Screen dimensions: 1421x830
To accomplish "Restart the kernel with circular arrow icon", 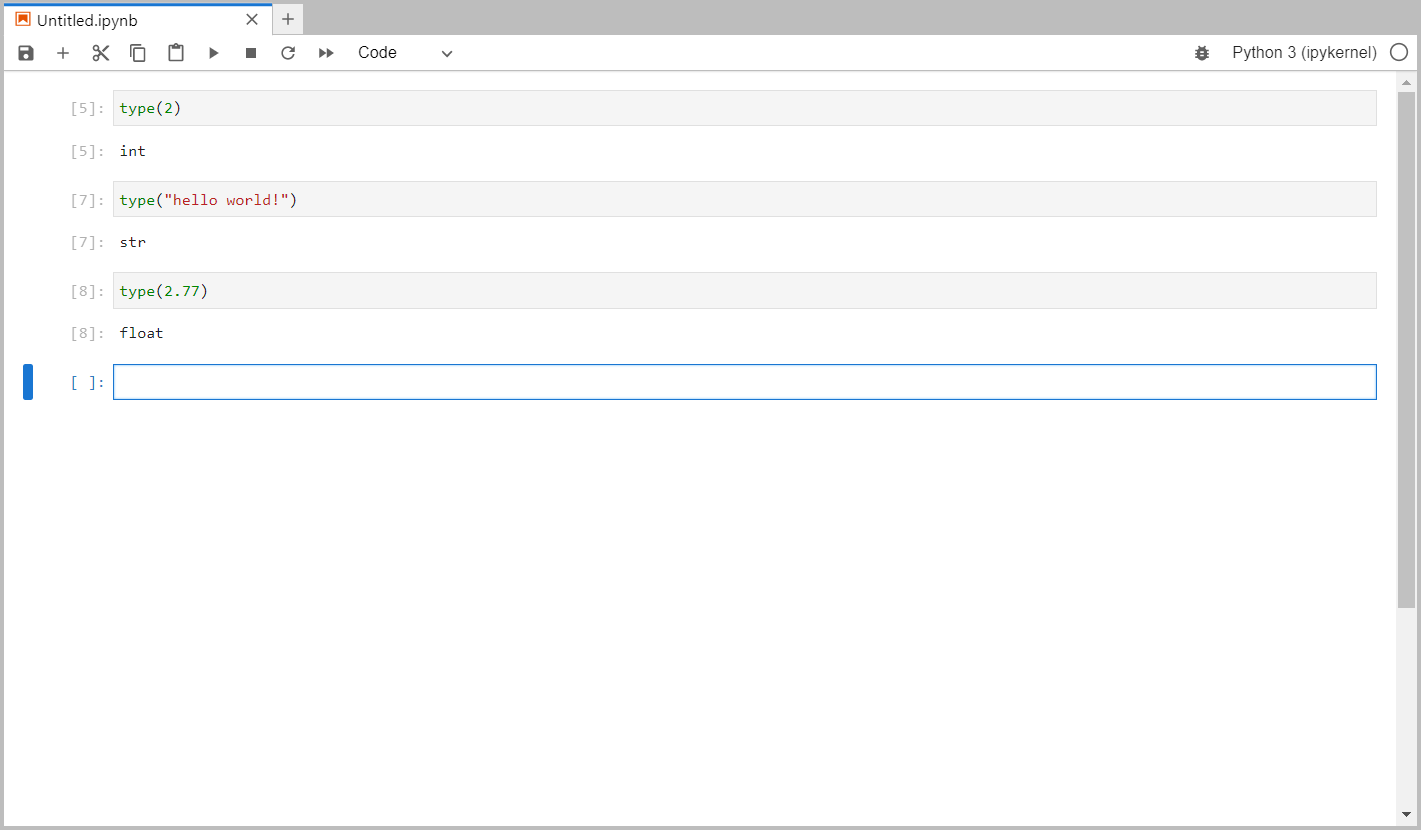I will point(288,53).
